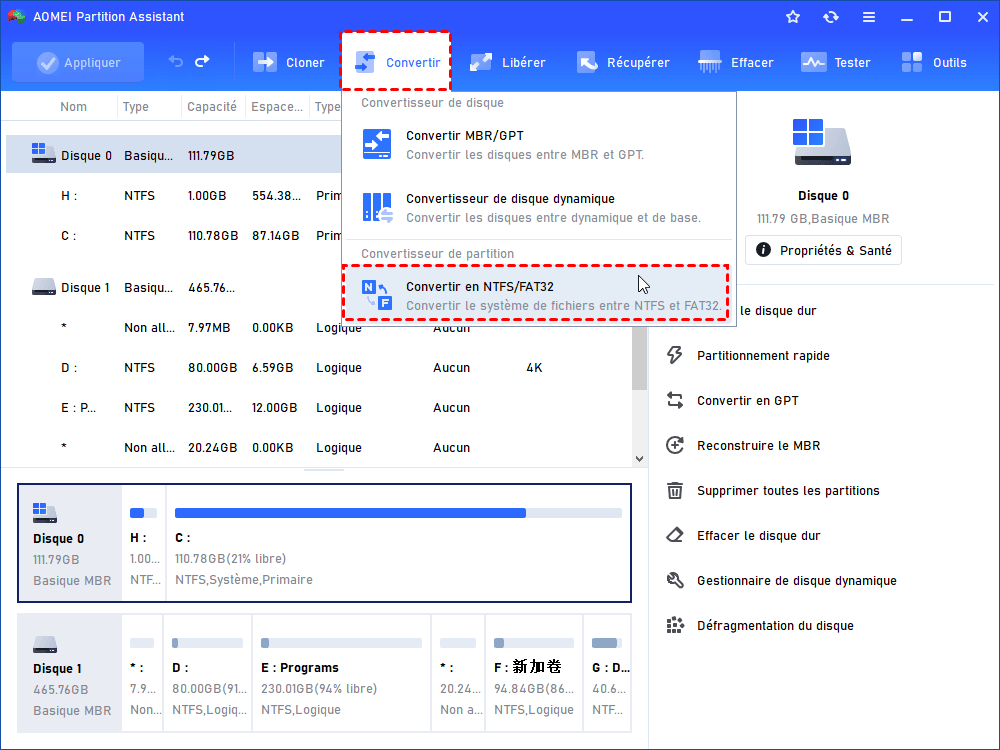
Task: Open the Effacer toolbar item
Action: (736, 62)
